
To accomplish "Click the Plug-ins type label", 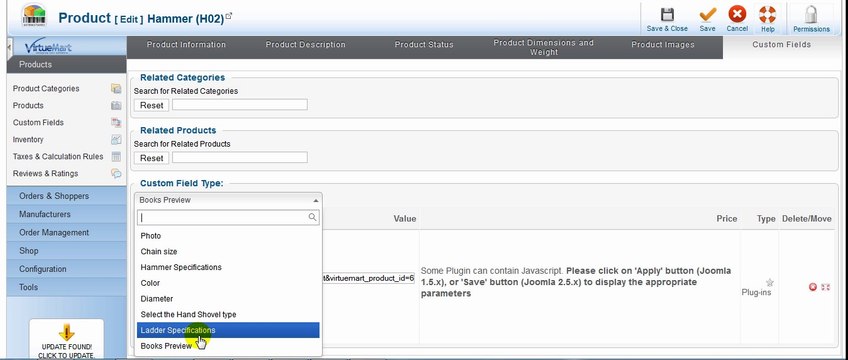I will coord(756,292).
